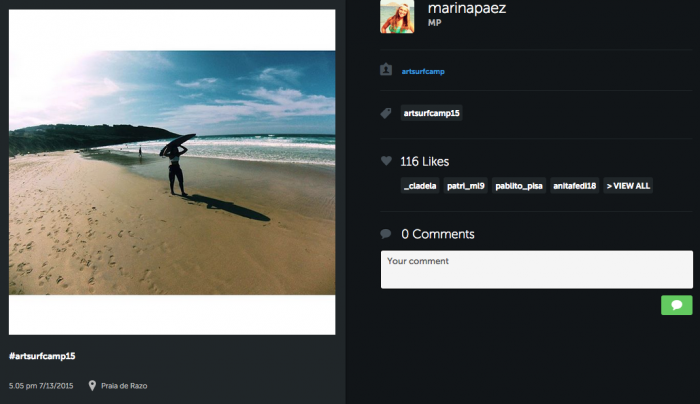Expand likes with VIEW ALL

628,186
